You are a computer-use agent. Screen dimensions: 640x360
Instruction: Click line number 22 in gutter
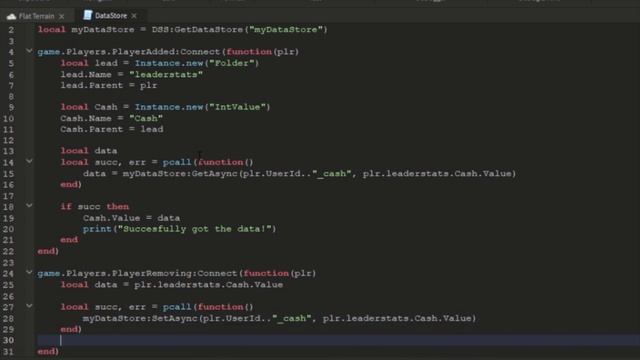pyautogui.click(x=8, y=251)
